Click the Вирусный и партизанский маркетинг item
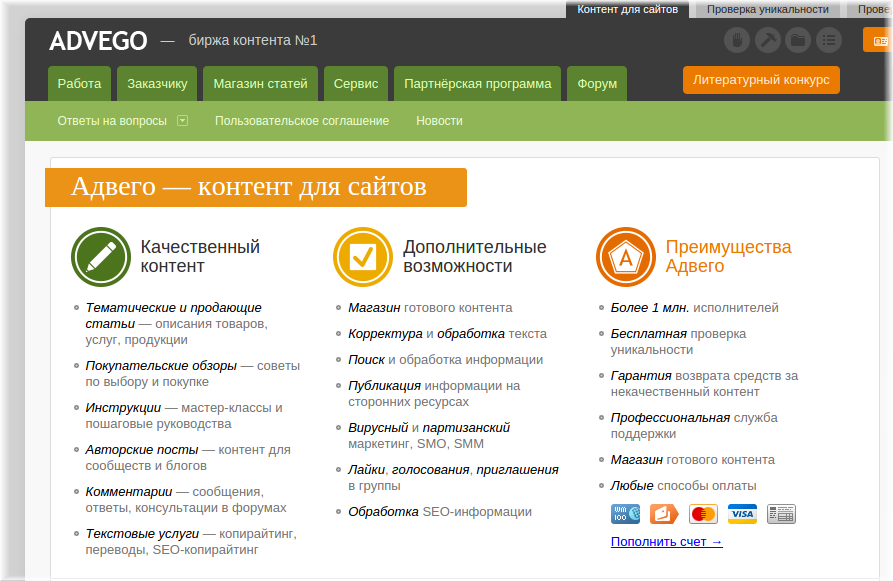Viewport: 893px width, 581px height. [429, 436]
